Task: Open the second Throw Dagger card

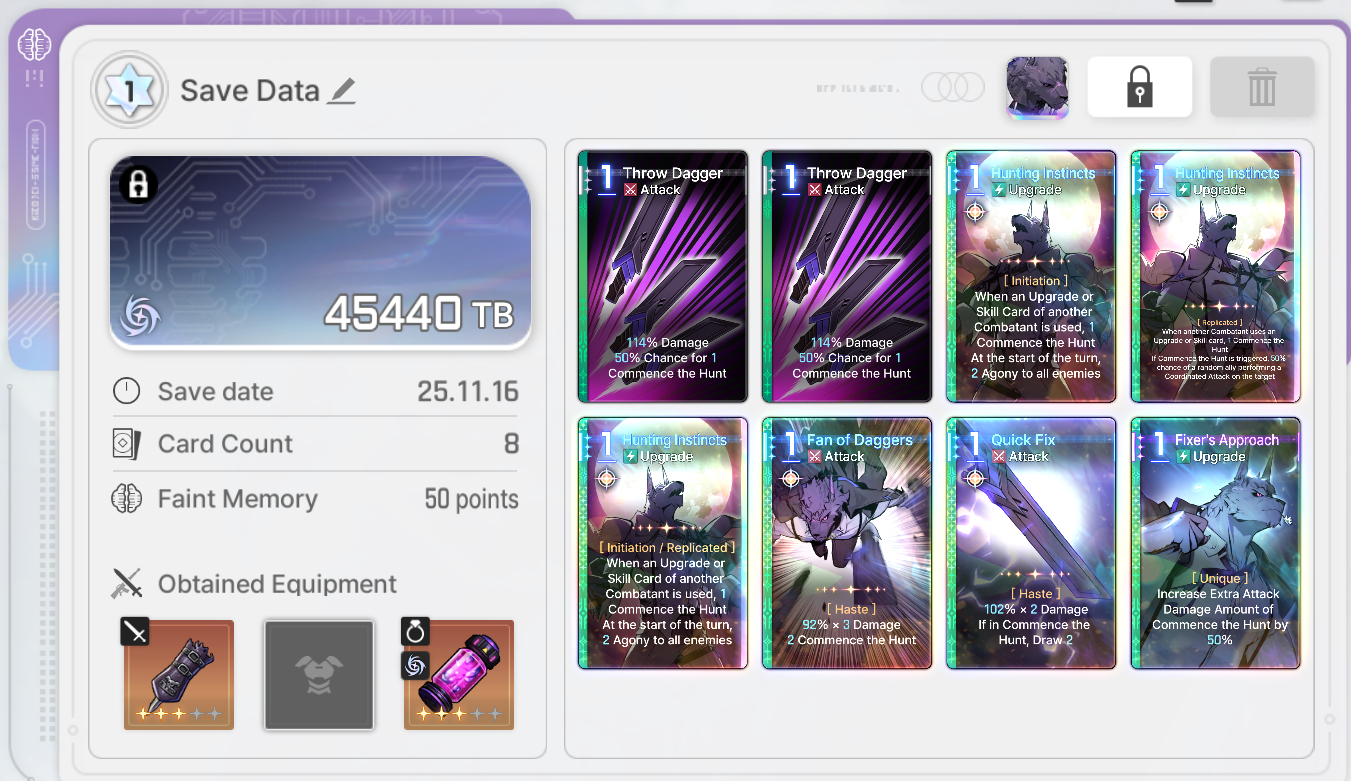Action: click(847, 276)
